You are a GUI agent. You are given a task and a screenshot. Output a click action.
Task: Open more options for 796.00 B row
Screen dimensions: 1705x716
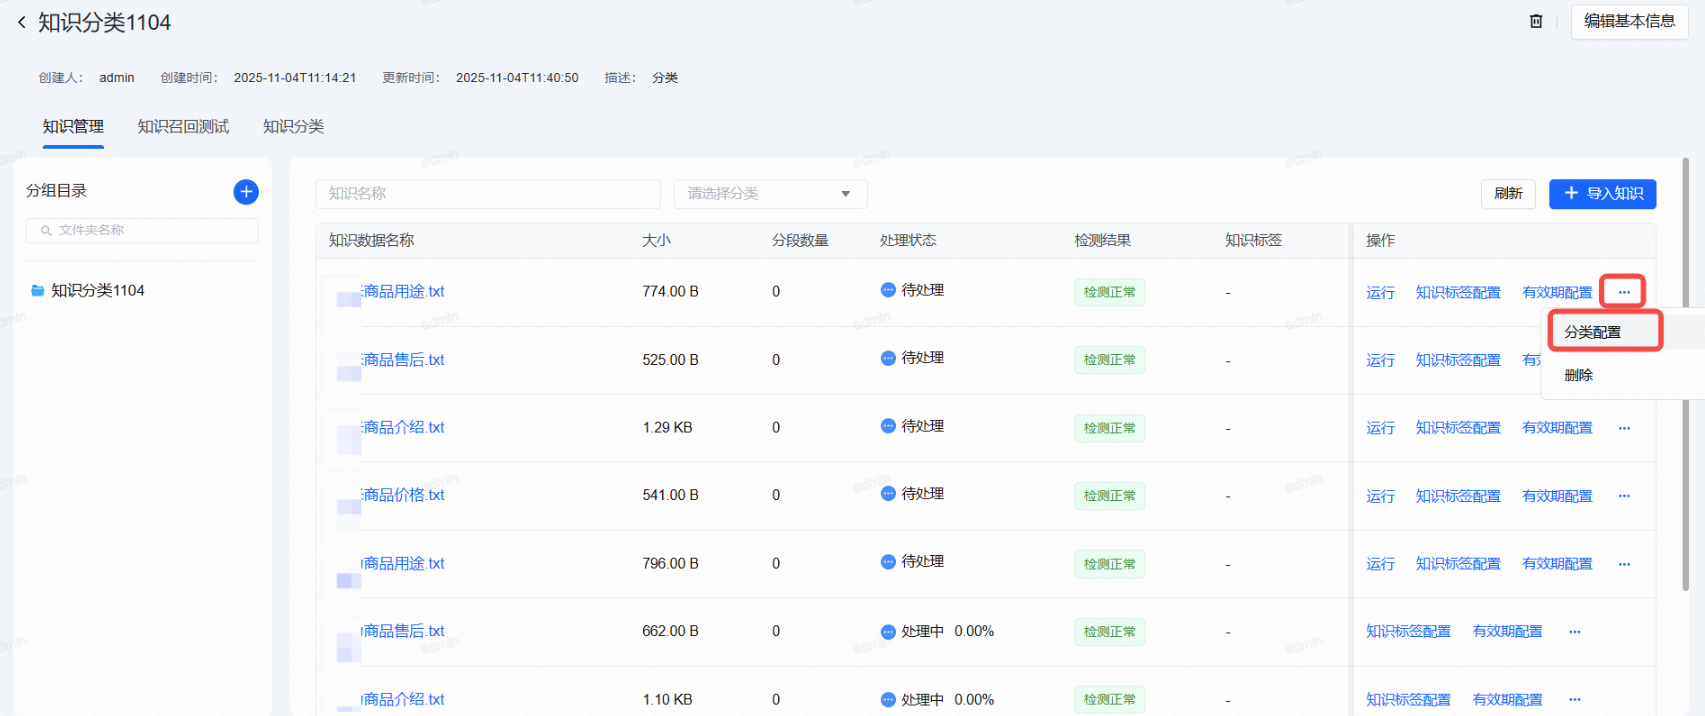1624,564
